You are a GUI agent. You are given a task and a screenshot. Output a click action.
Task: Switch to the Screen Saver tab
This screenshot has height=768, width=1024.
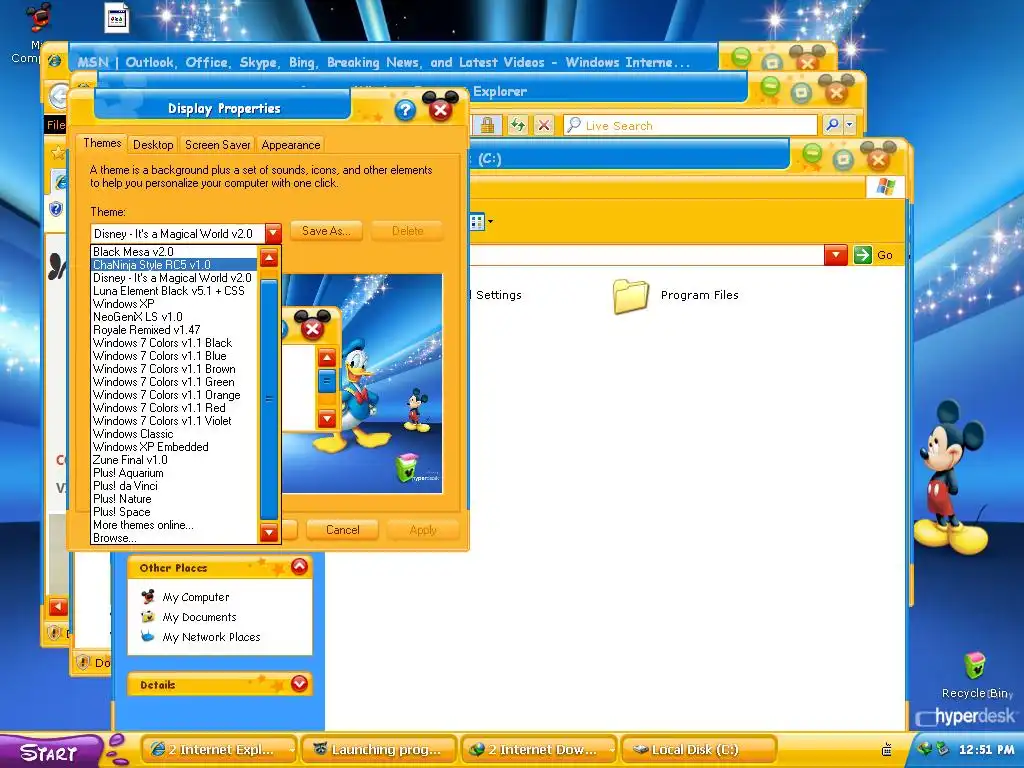tap(217, 144)
